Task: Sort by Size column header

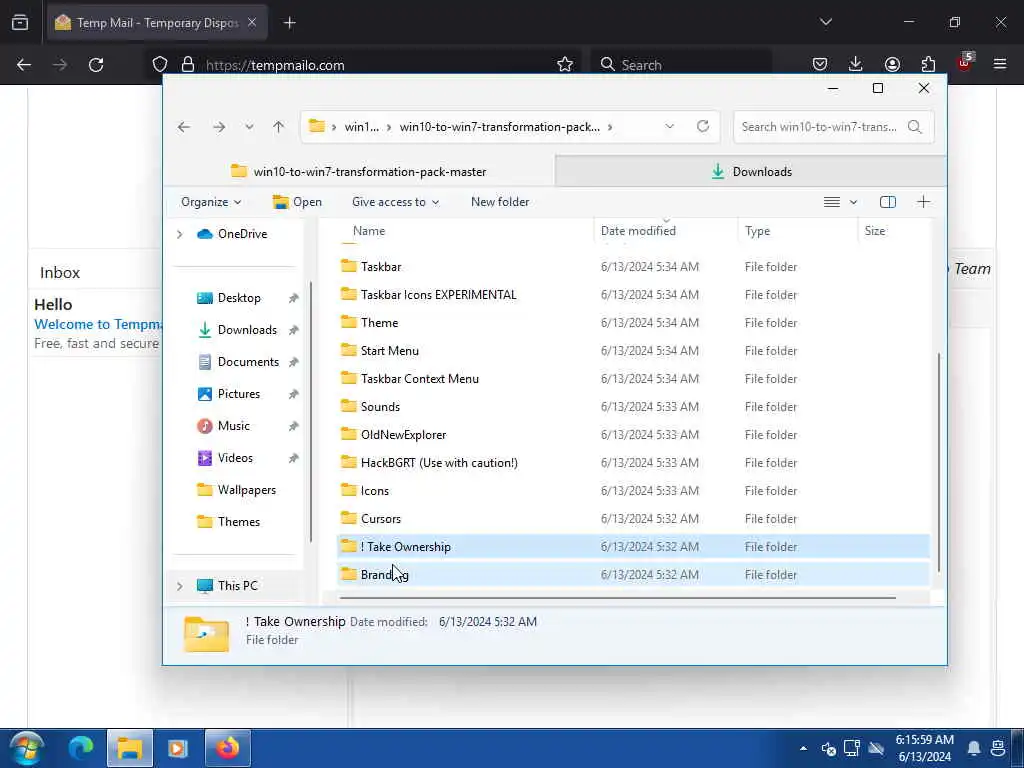Action: point(875,231)
